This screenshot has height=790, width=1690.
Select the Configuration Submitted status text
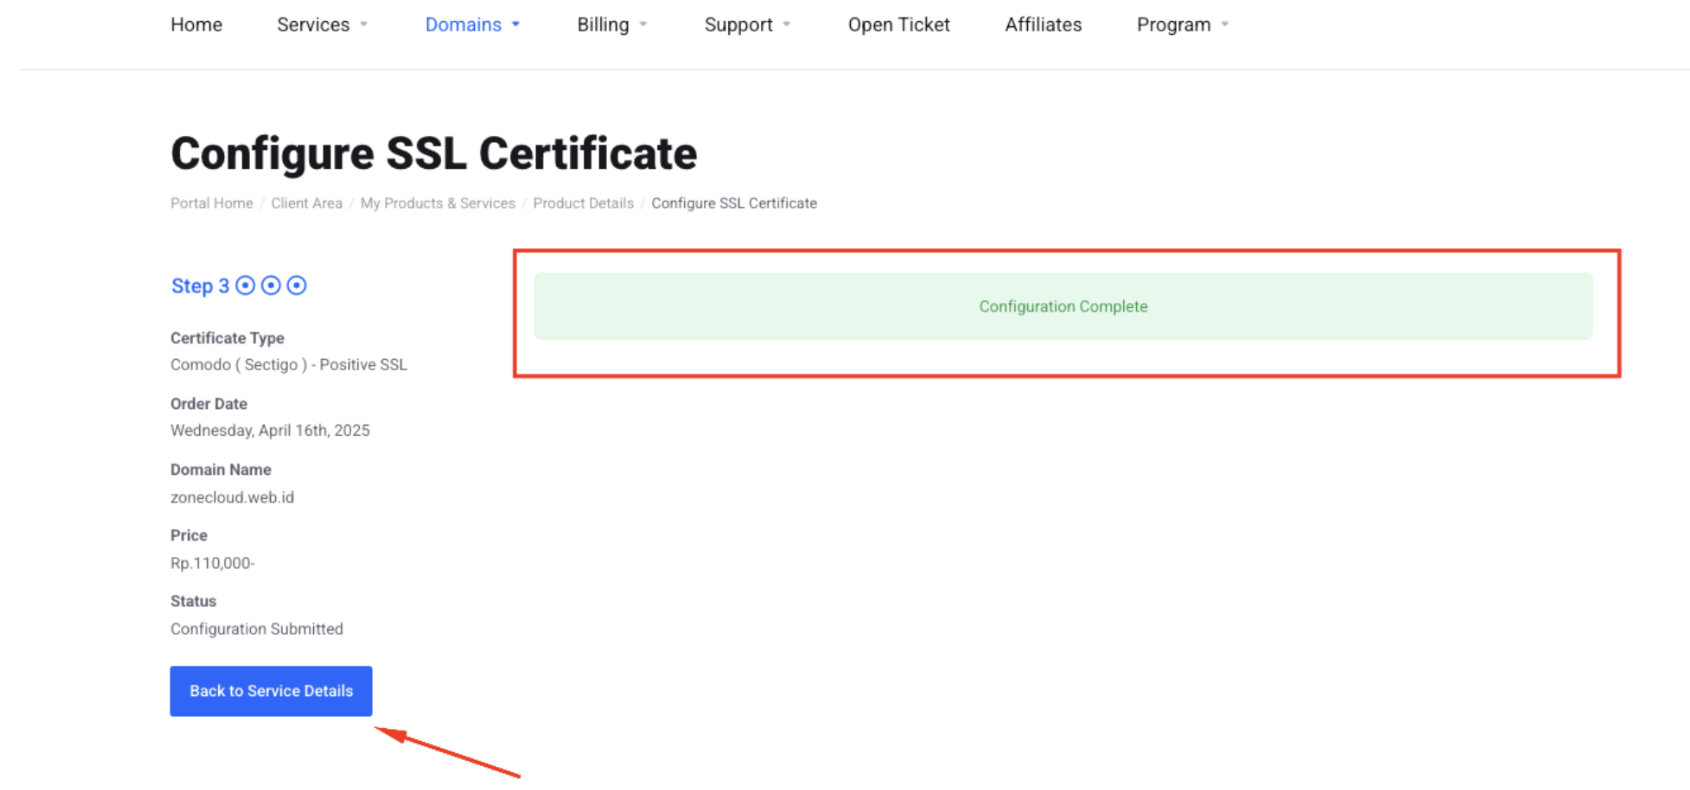coord(256,629)
